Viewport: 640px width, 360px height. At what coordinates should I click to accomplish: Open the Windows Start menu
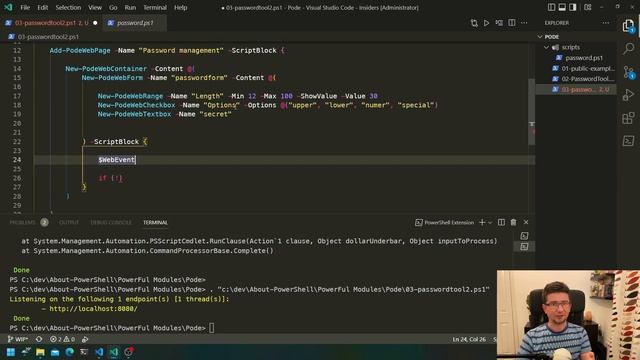[x=11, y=352]
